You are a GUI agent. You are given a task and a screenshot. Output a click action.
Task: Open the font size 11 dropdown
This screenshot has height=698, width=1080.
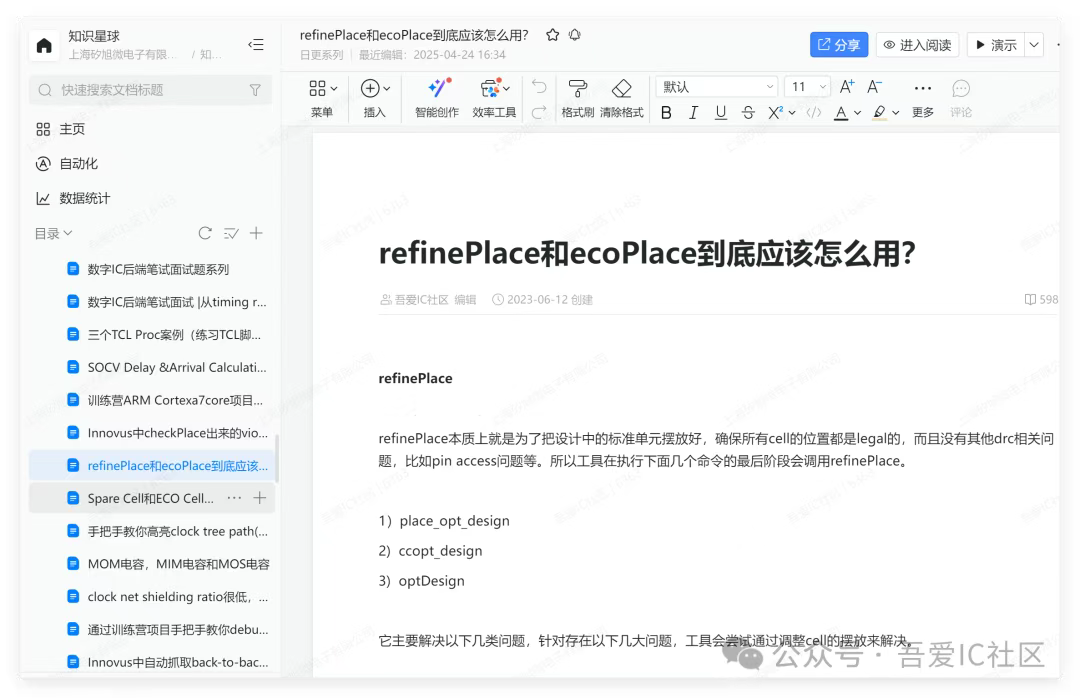[807, 87]
